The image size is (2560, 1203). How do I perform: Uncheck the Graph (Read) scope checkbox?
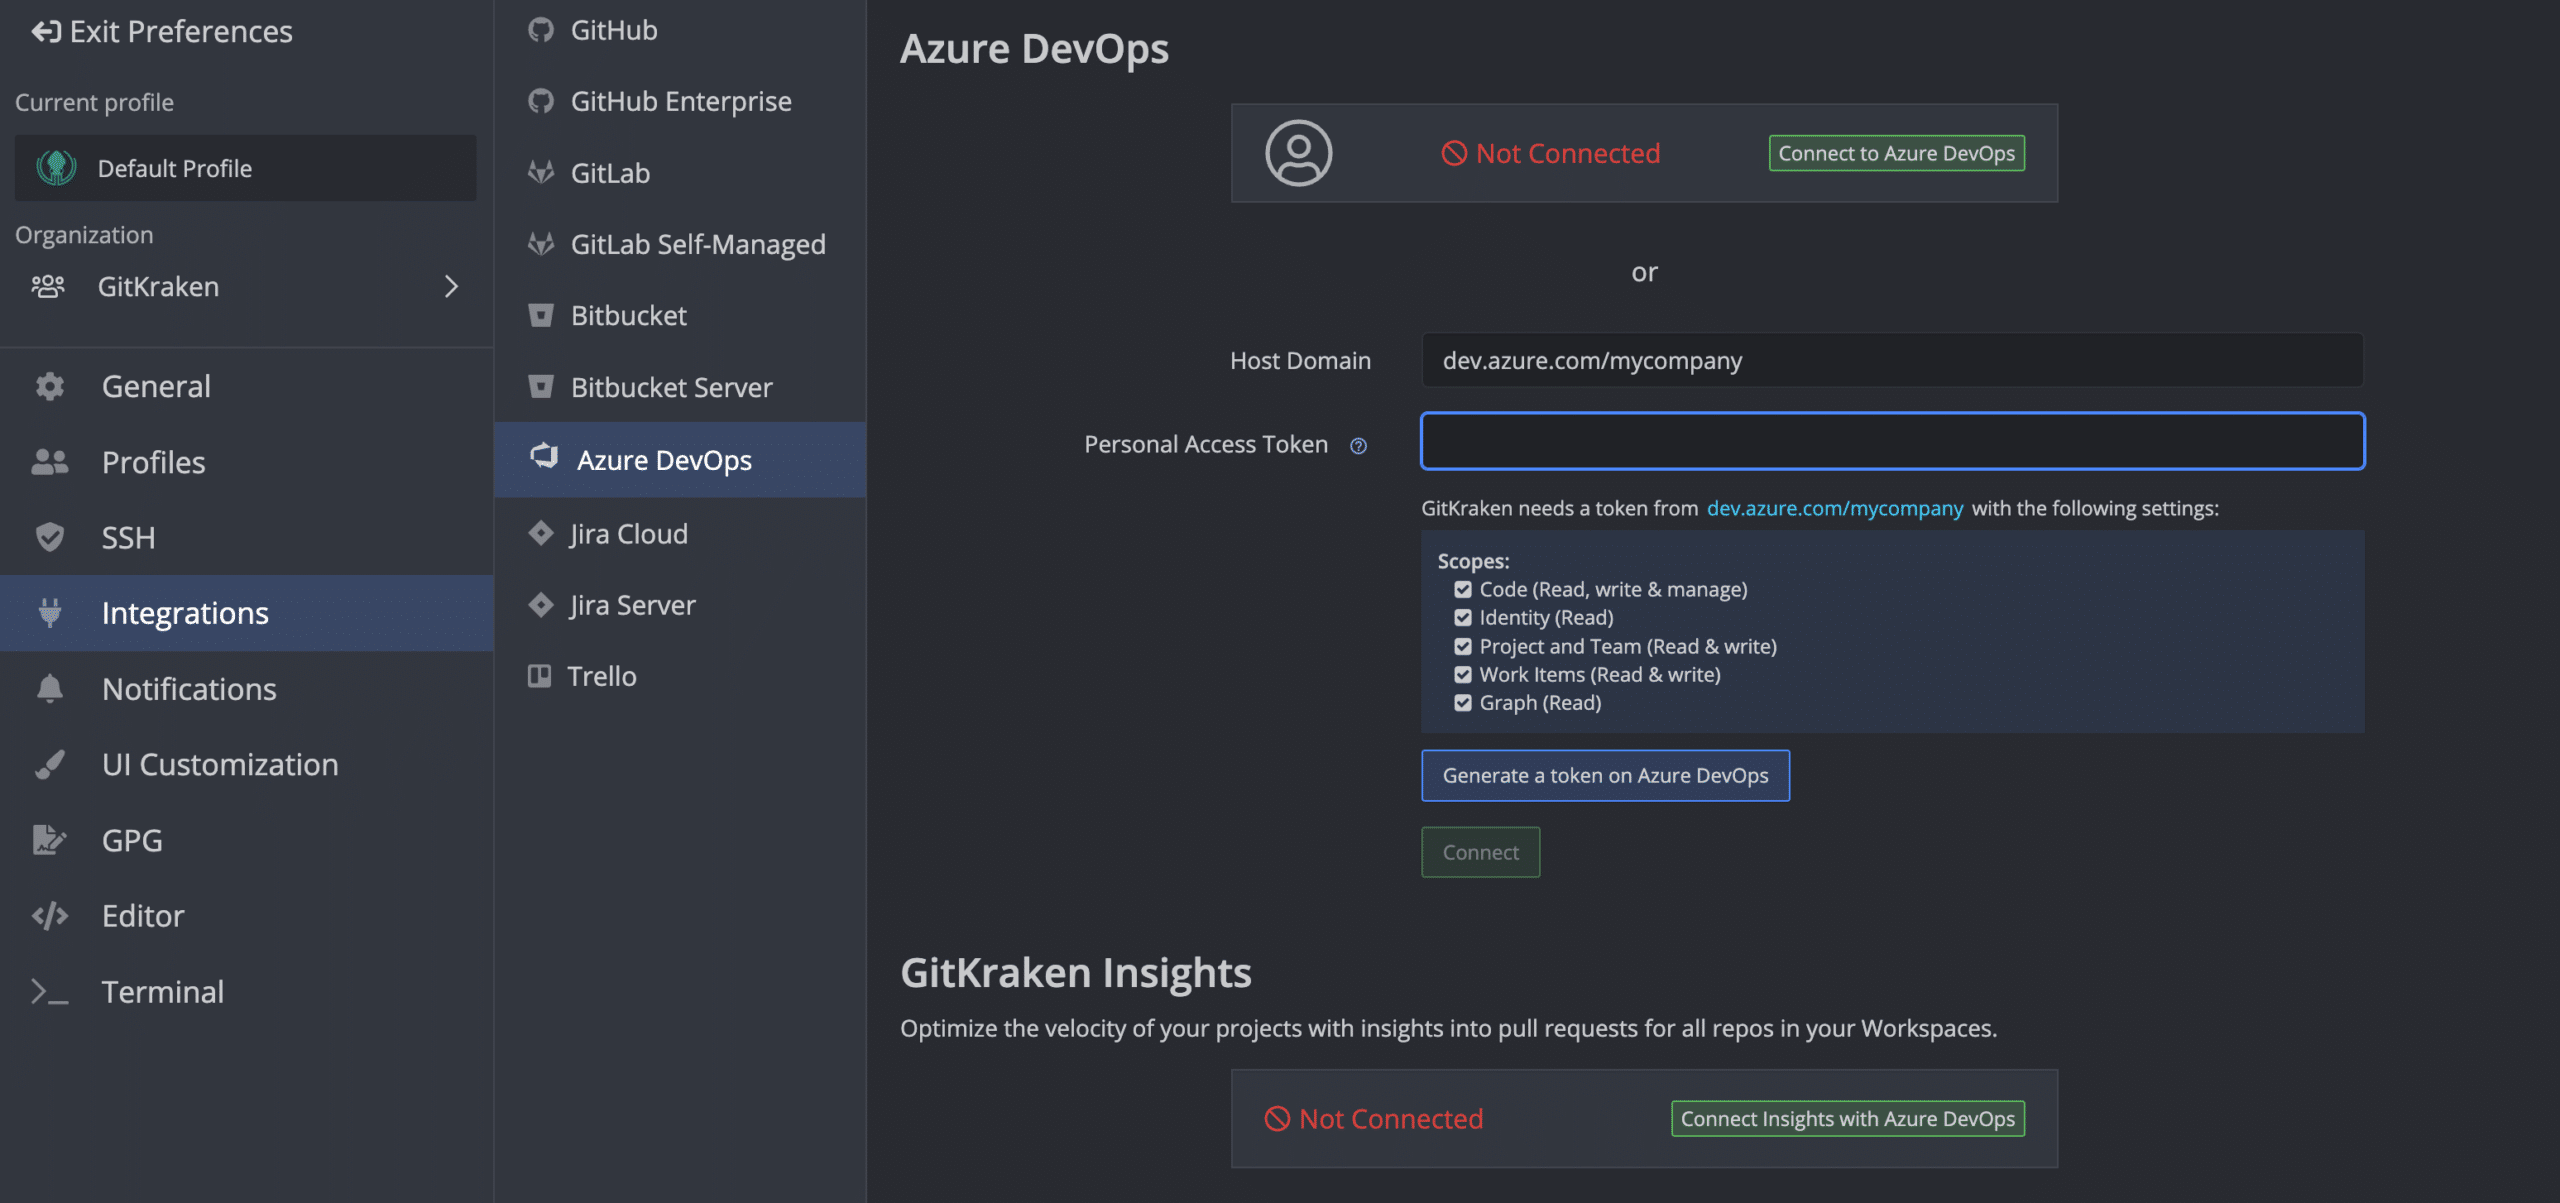tap(1463, 703)
